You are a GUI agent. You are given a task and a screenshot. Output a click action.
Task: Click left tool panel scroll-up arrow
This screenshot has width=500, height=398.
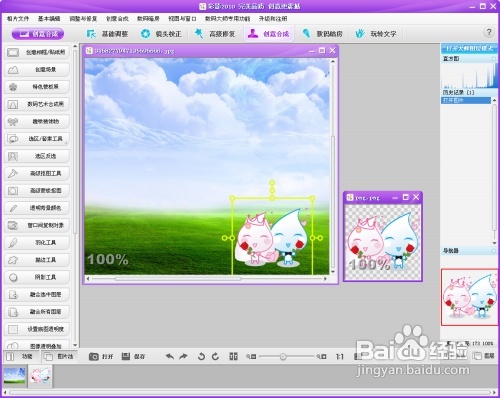tap(75, 47)
